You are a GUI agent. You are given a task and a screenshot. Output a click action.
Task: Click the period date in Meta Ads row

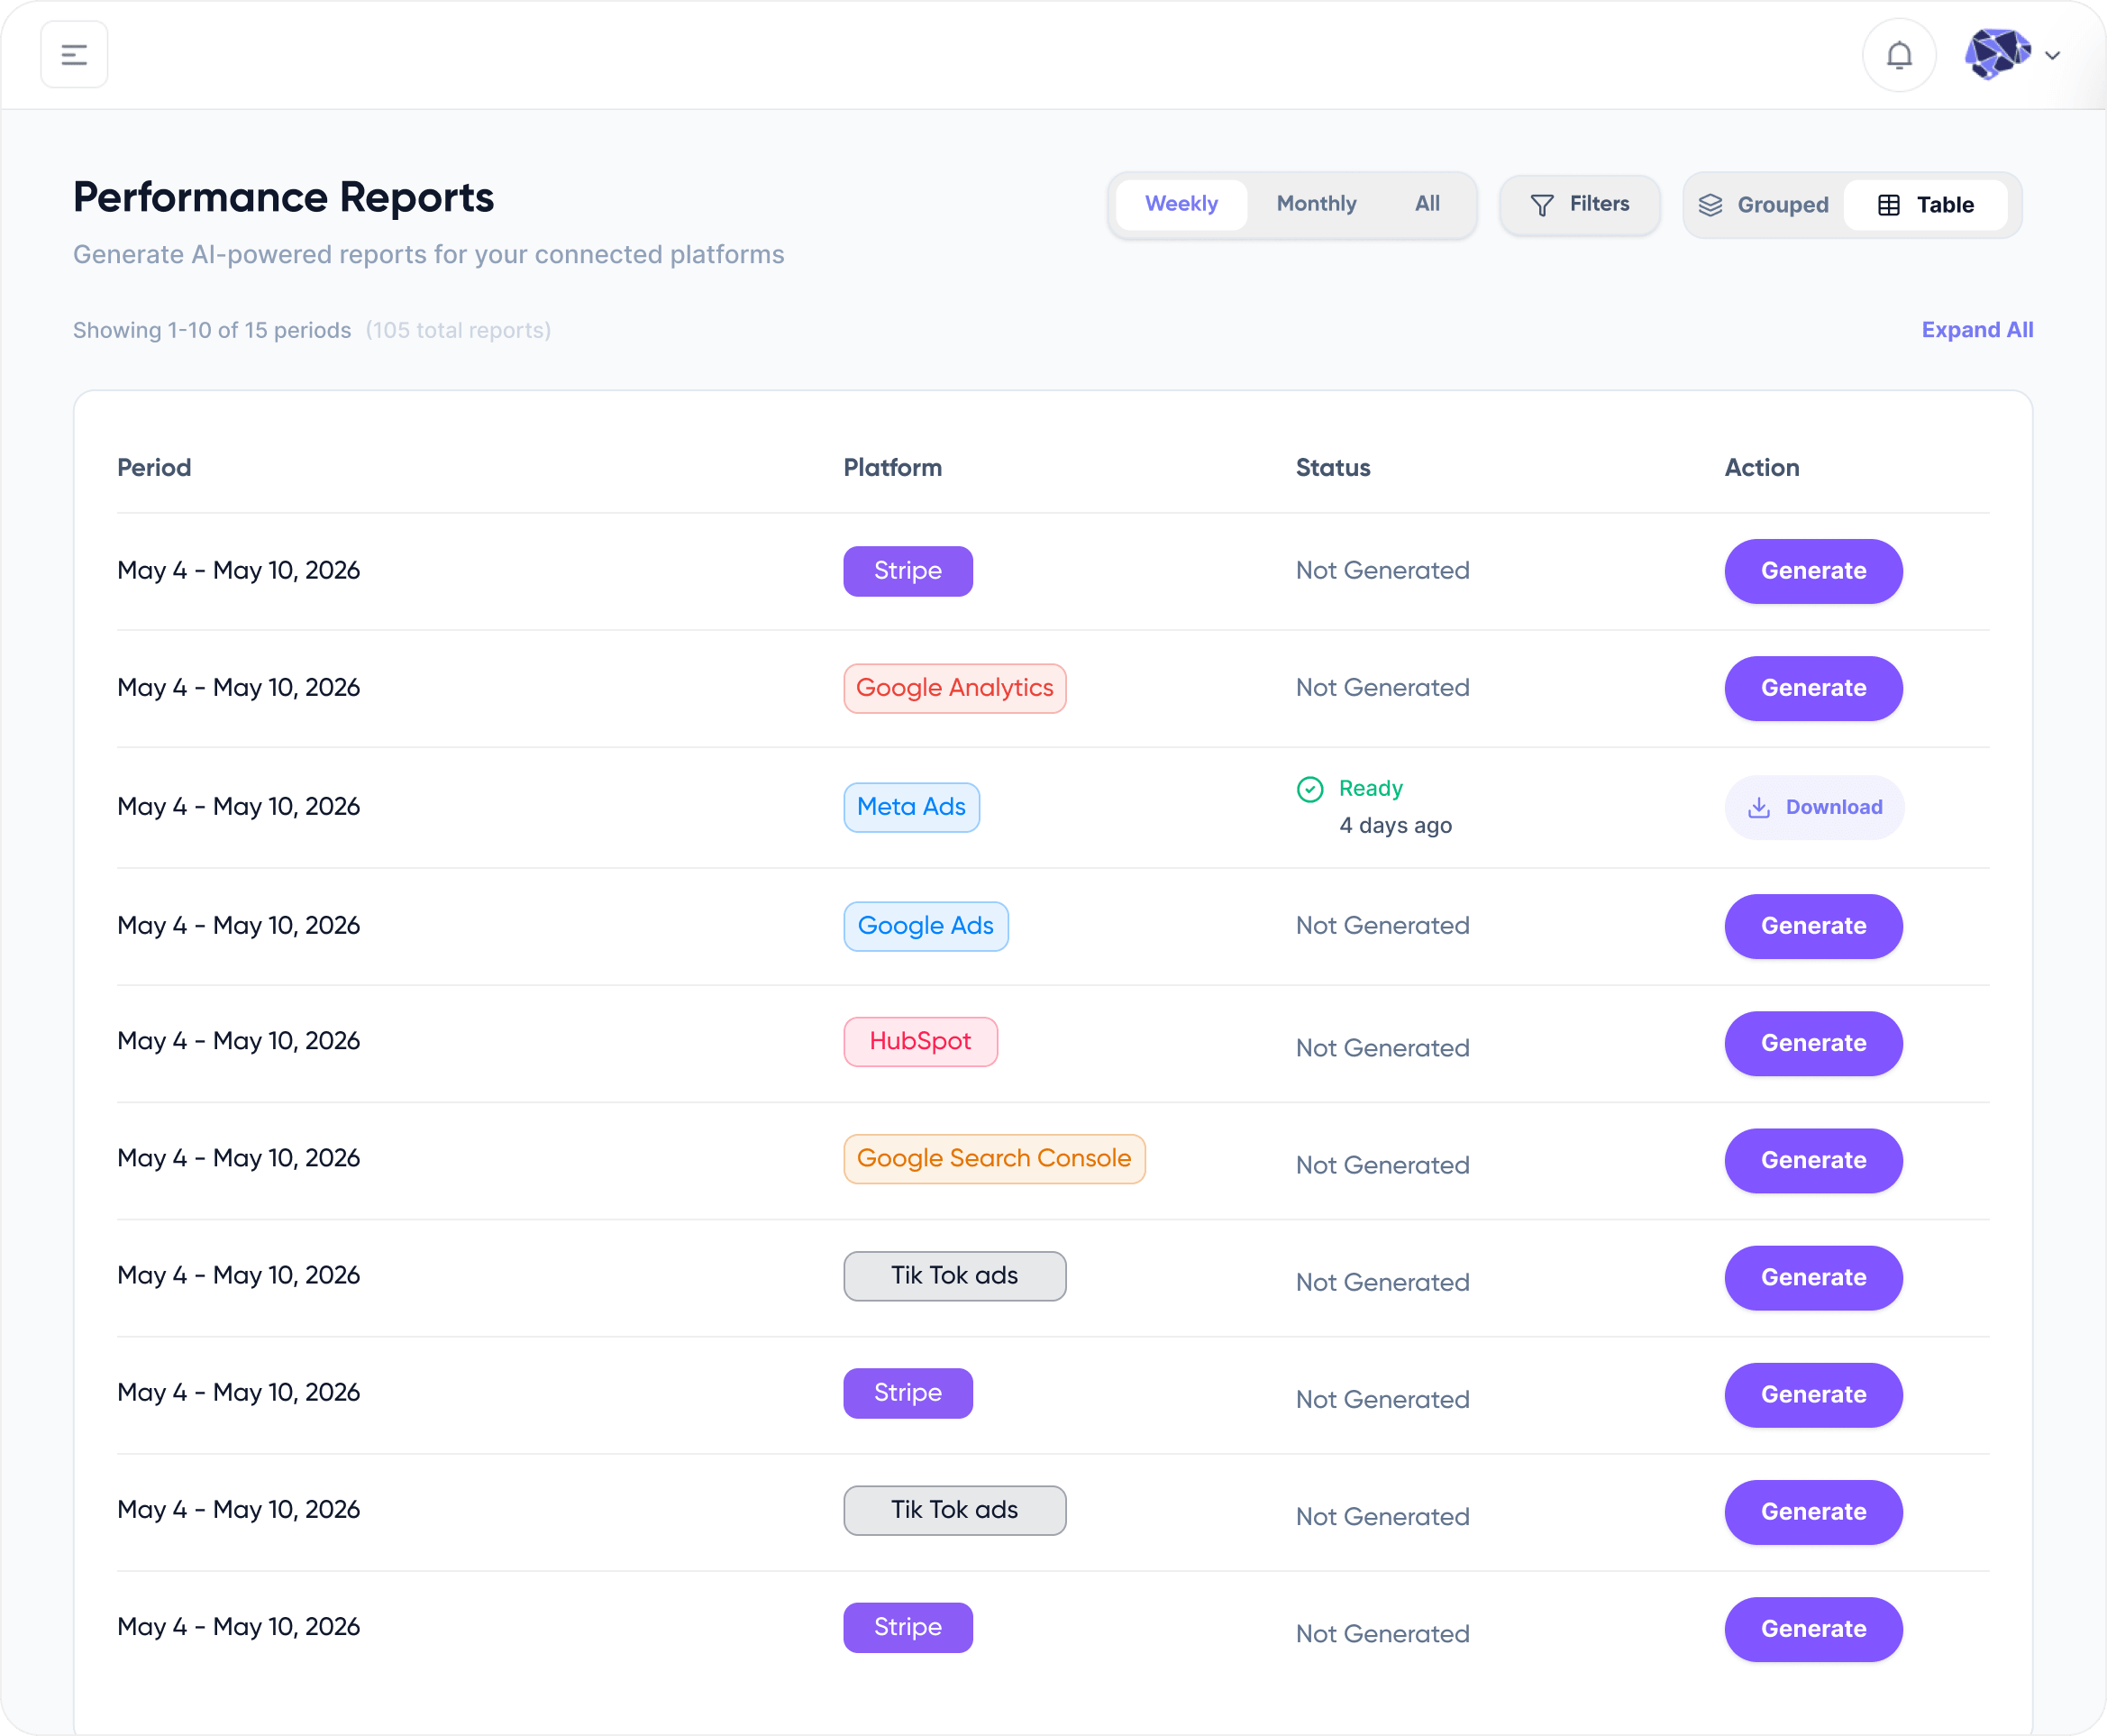tap(238, 807)
